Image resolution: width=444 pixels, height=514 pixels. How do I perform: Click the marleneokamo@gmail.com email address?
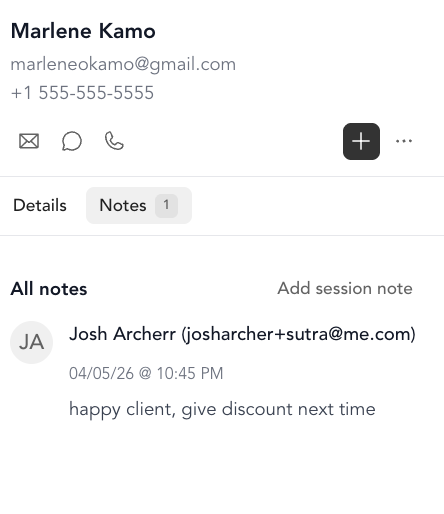[x=123, y=64]
